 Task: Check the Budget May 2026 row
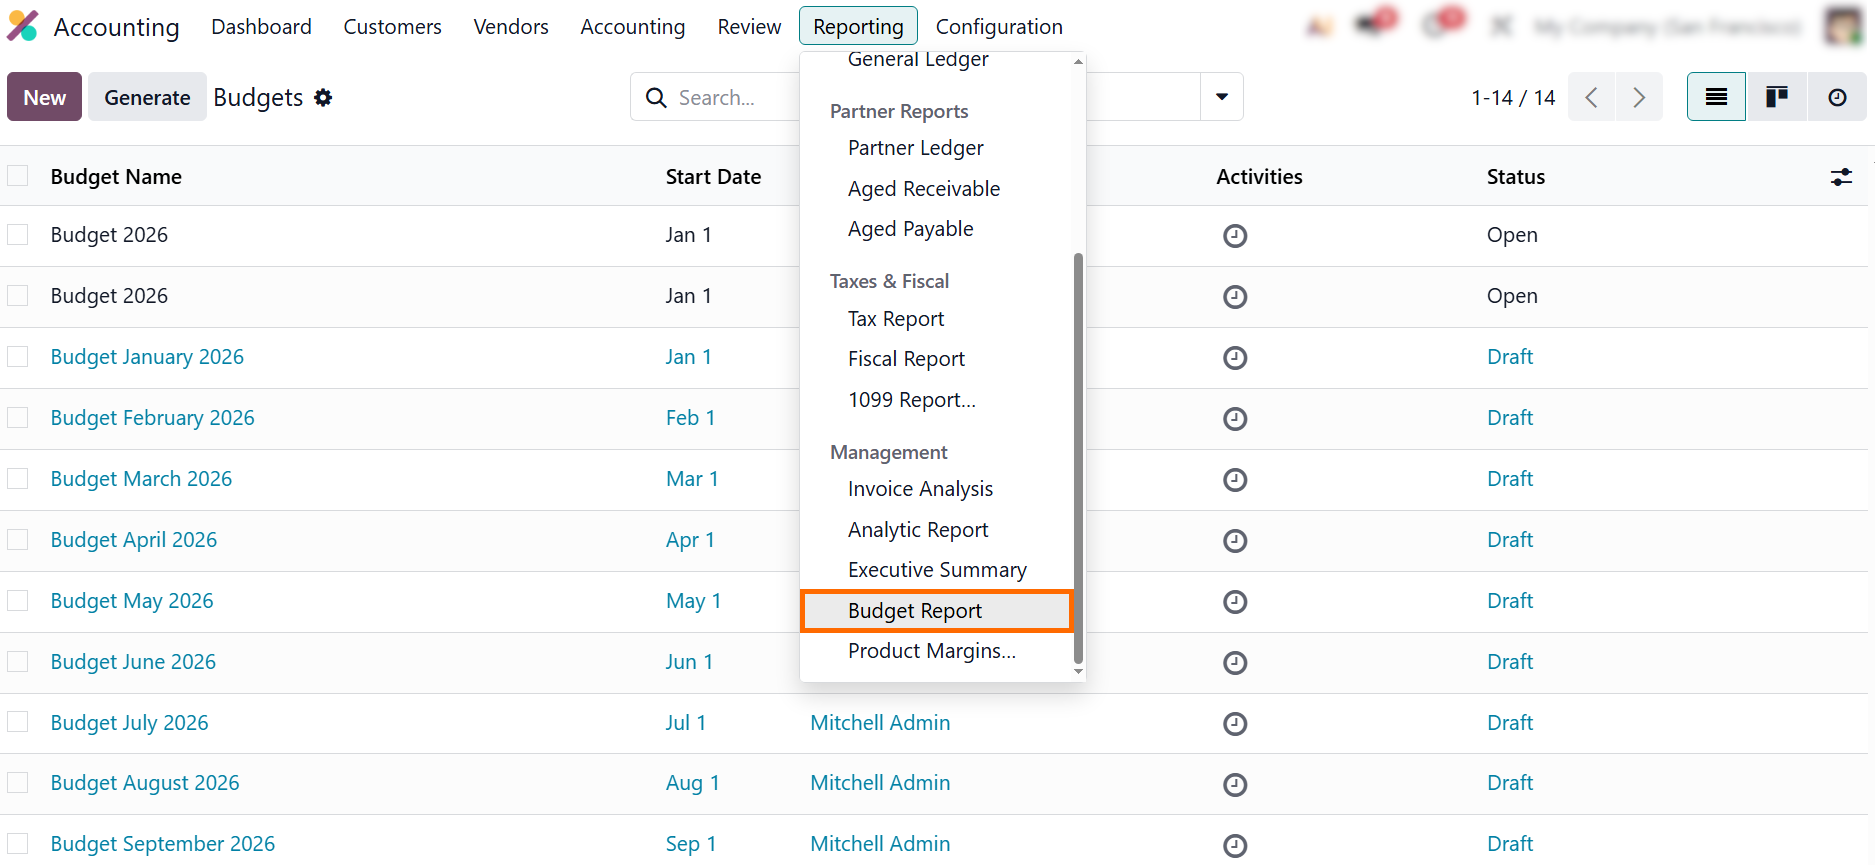tap(18, 601)
